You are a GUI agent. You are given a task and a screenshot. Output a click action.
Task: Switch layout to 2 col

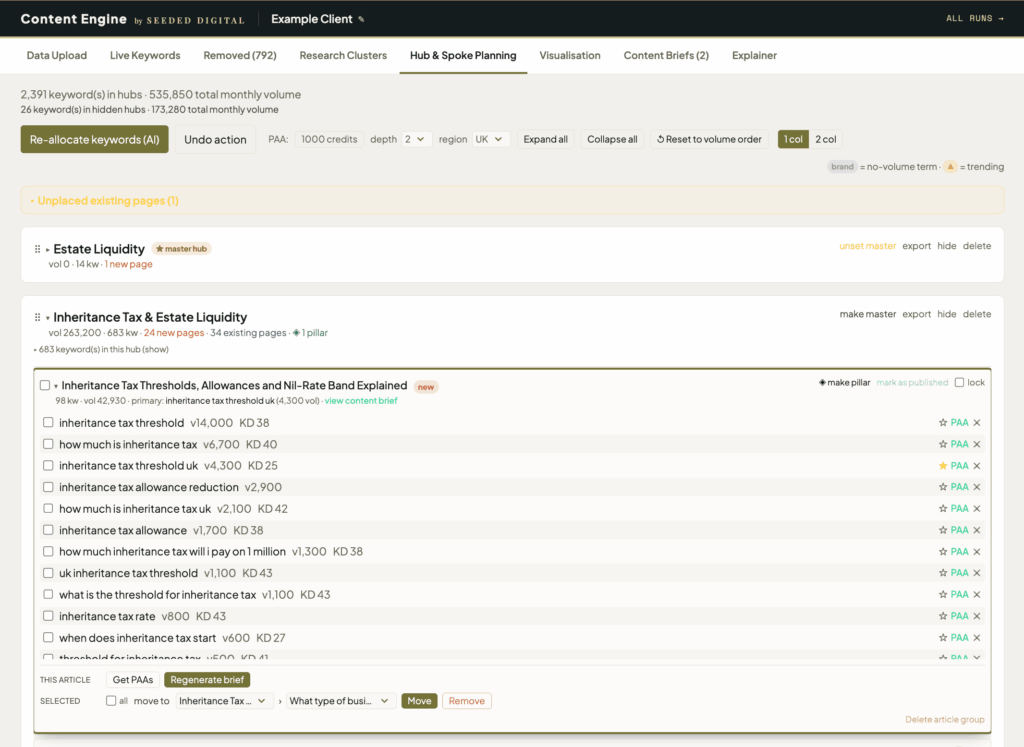point(825,139)
